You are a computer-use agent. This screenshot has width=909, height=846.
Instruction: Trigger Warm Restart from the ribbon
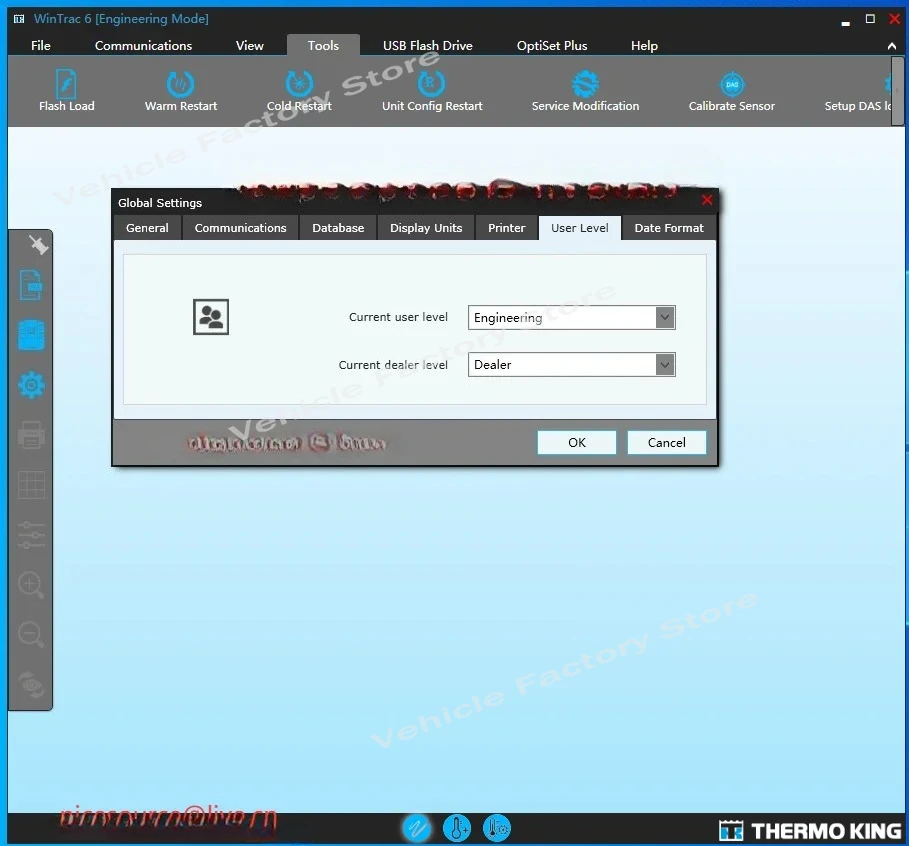[x=181, y=90]
